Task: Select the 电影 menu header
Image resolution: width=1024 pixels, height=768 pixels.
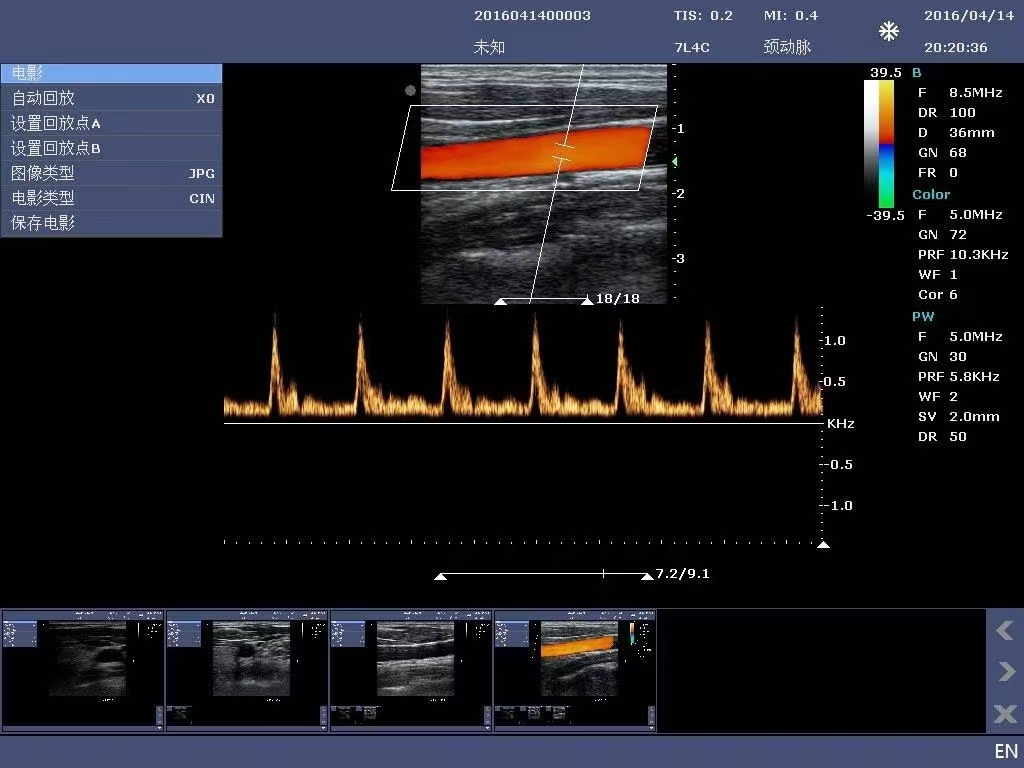Action: [x=111, y=73]
